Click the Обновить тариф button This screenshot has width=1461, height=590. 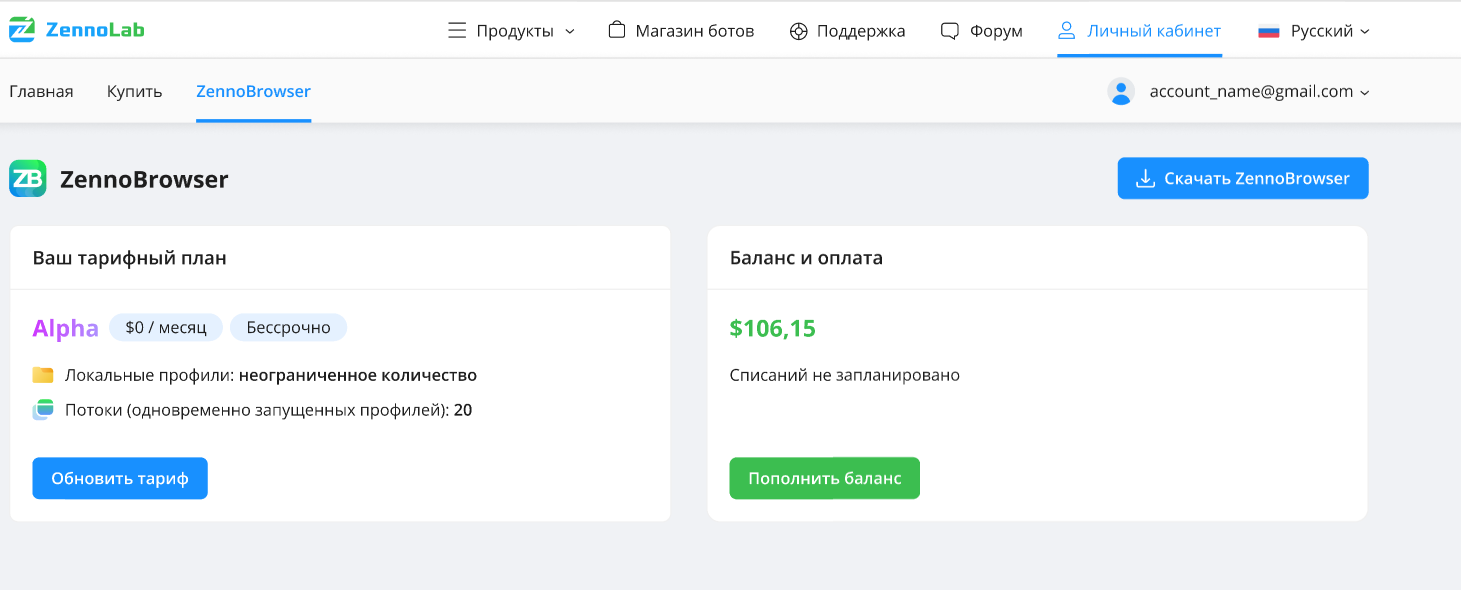(120, 478)
